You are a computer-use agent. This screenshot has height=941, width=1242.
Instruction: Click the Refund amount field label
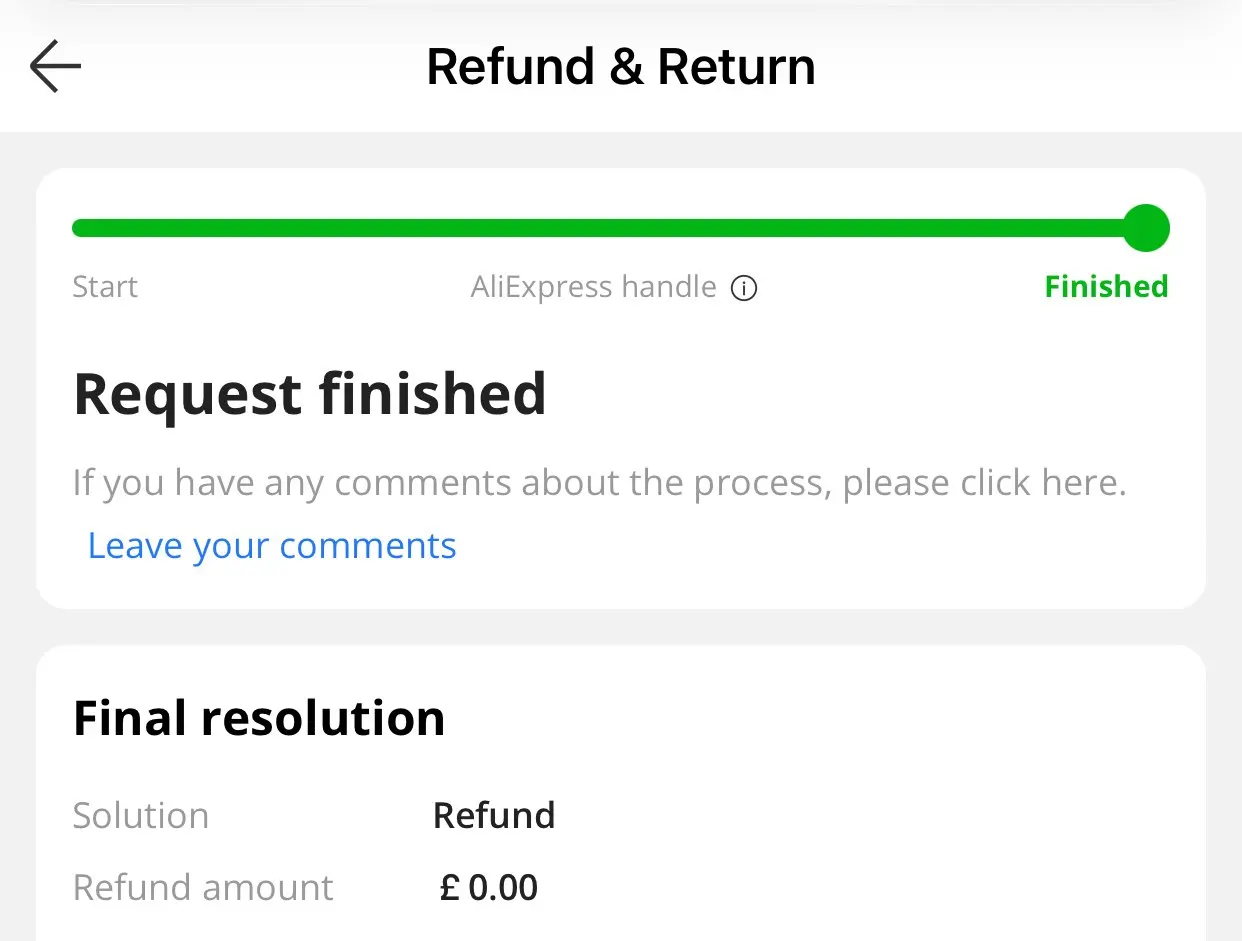click(x=203, y=888)
